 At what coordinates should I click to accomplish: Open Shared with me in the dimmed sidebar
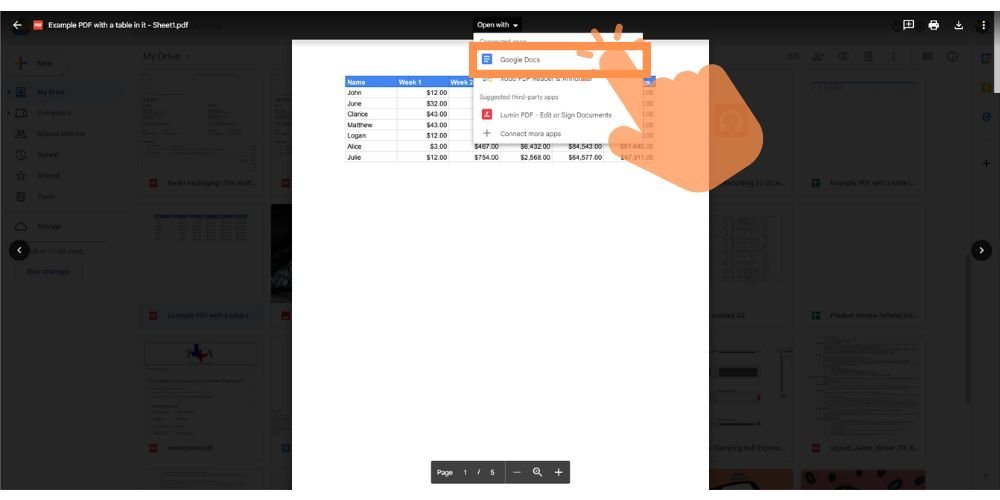[x=61, y=133]
